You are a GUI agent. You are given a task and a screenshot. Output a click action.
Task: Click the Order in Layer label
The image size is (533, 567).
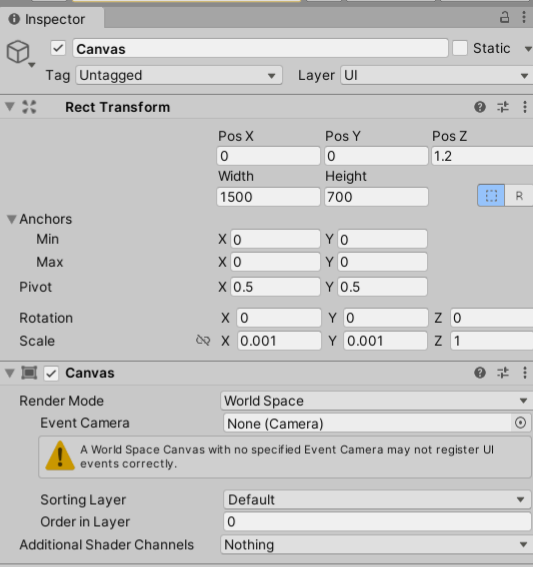point(85,522)
